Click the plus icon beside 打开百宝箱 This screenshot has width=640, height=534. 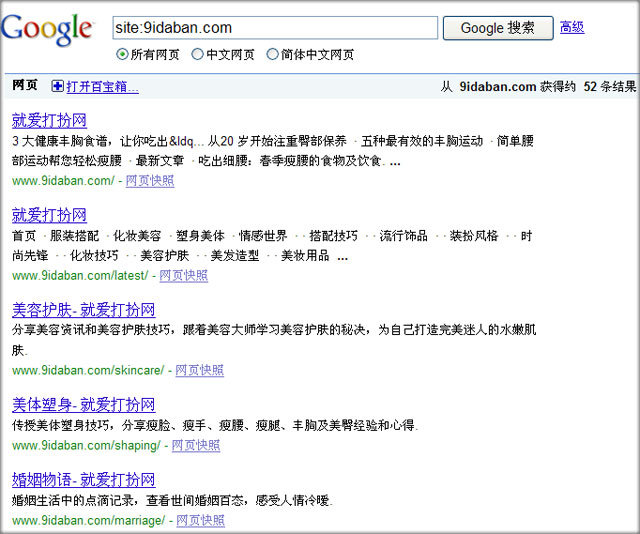(58, 86)
